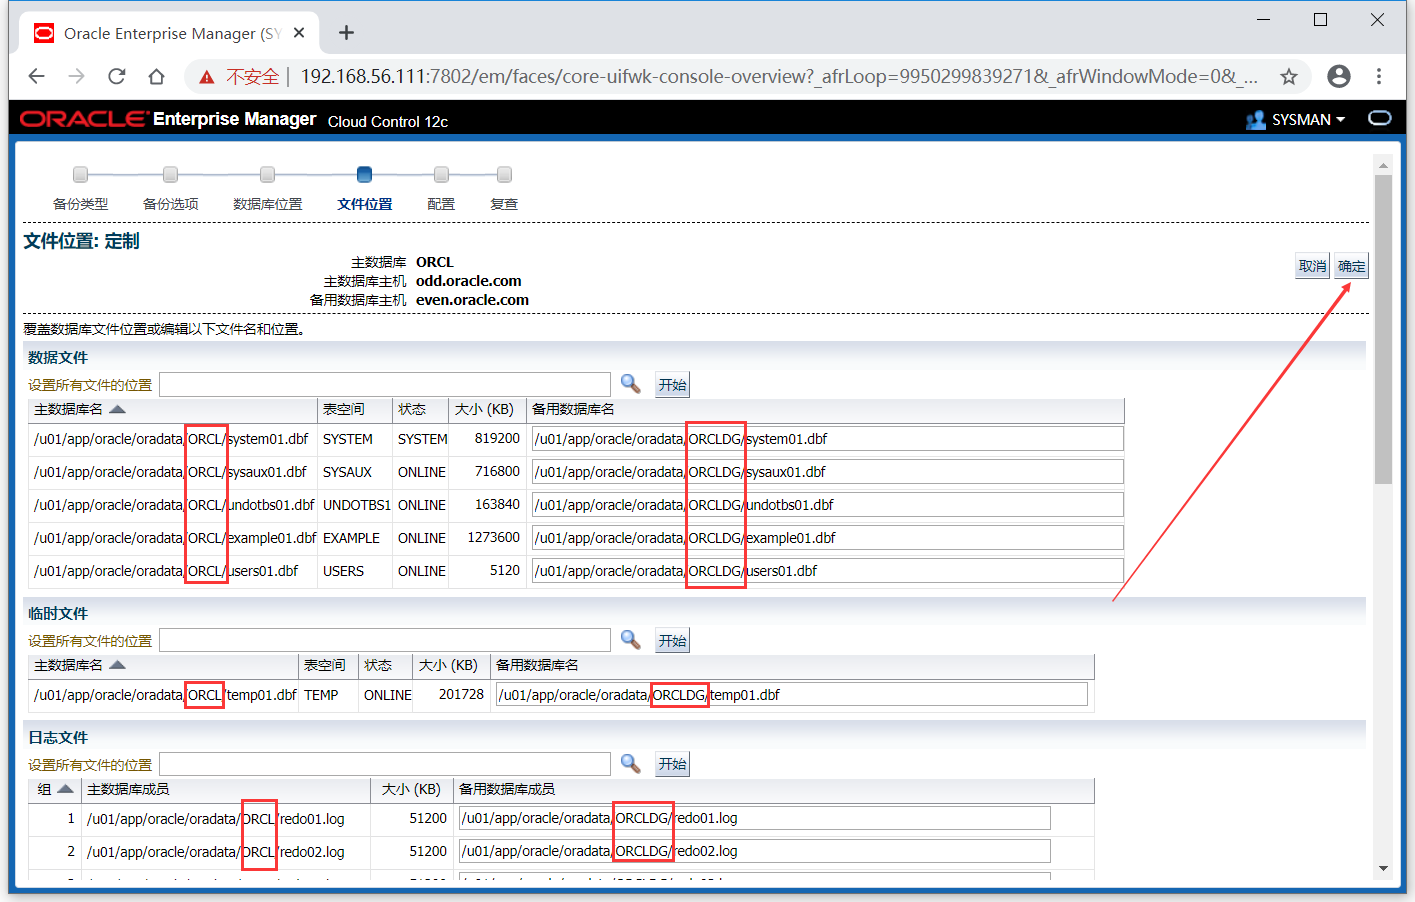Focus the log files set-all-location field

coord(385,764)
